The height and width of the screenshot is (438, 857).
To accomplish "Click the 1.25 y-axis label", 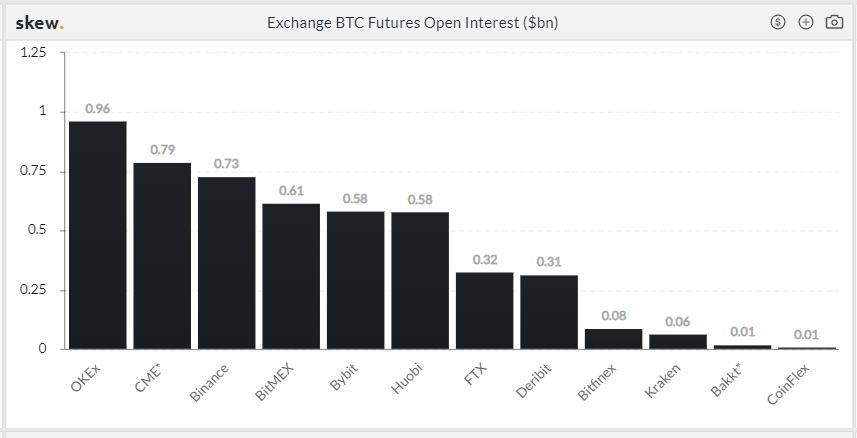I will (x=34, y=53).
